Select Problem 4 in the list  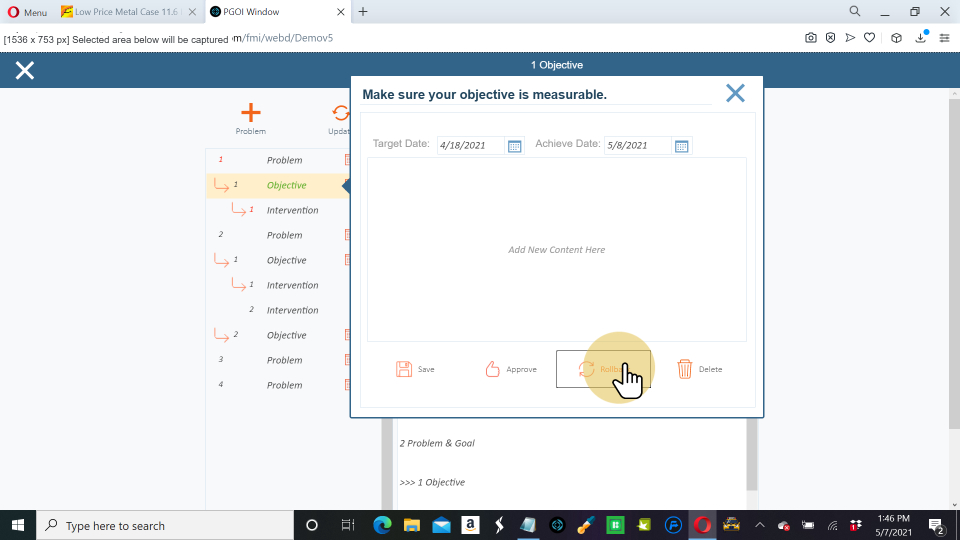[284, 385]
